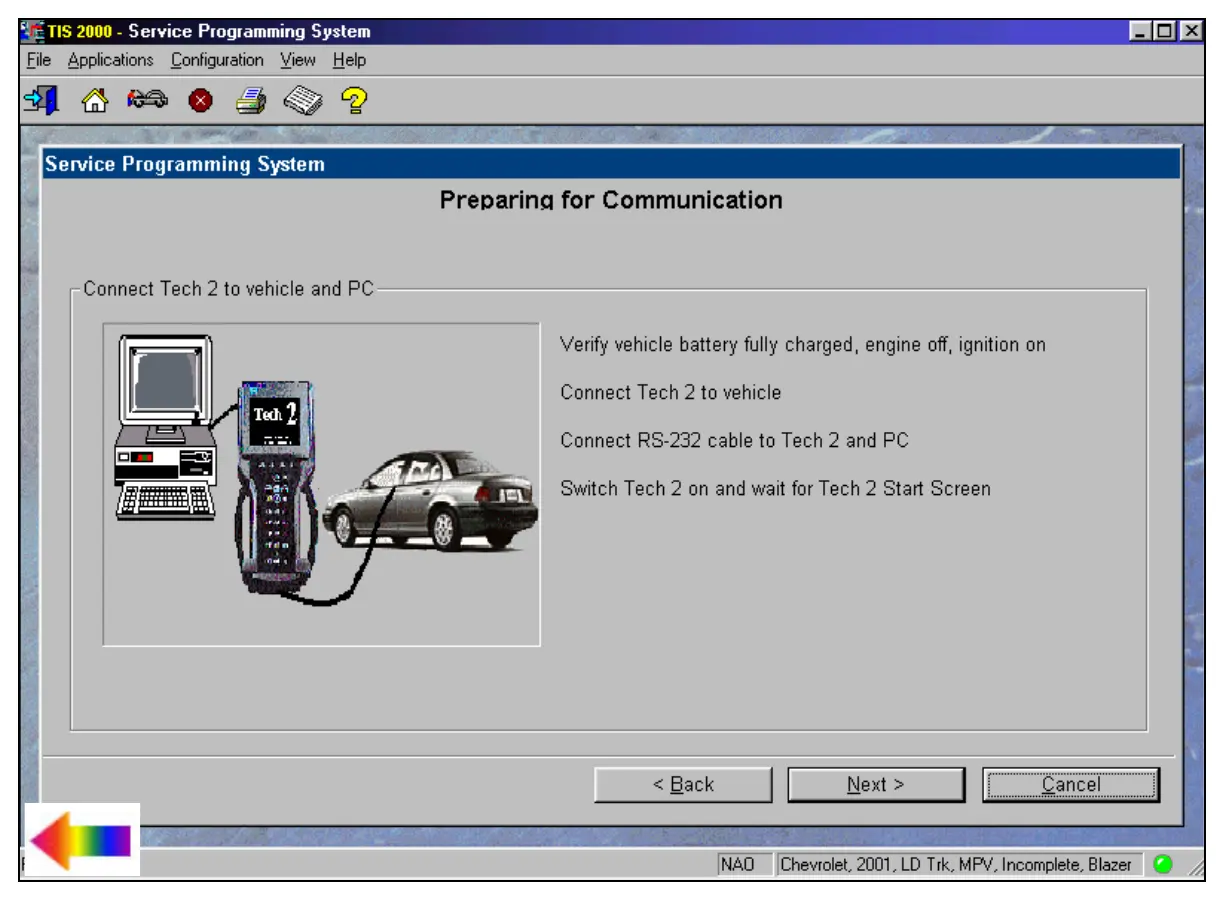Click the NAO status bar field
This screenshot has height=900, width=1224.
click(x=744, y=864)
